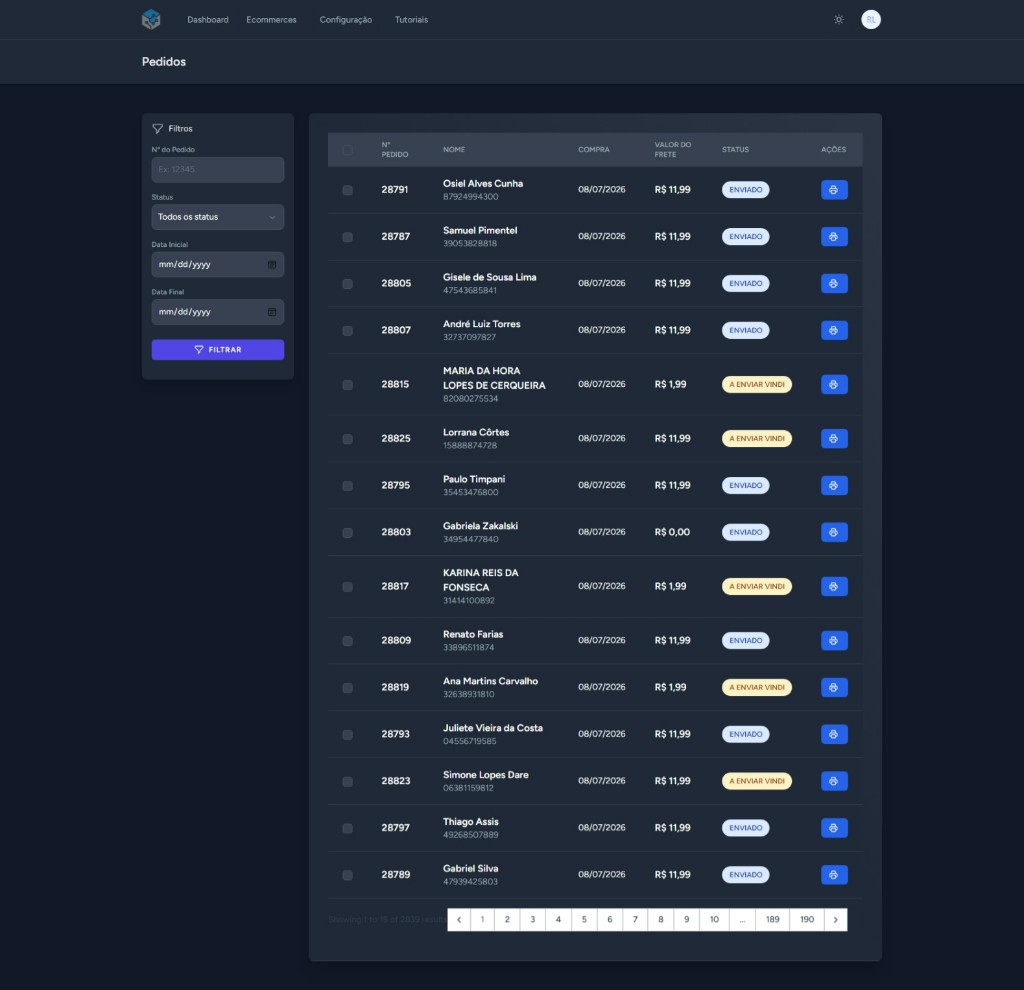Viewport: 1024px width, 990px height.
Task: Open the RL user avatar menu
Action: pos(871,20)
